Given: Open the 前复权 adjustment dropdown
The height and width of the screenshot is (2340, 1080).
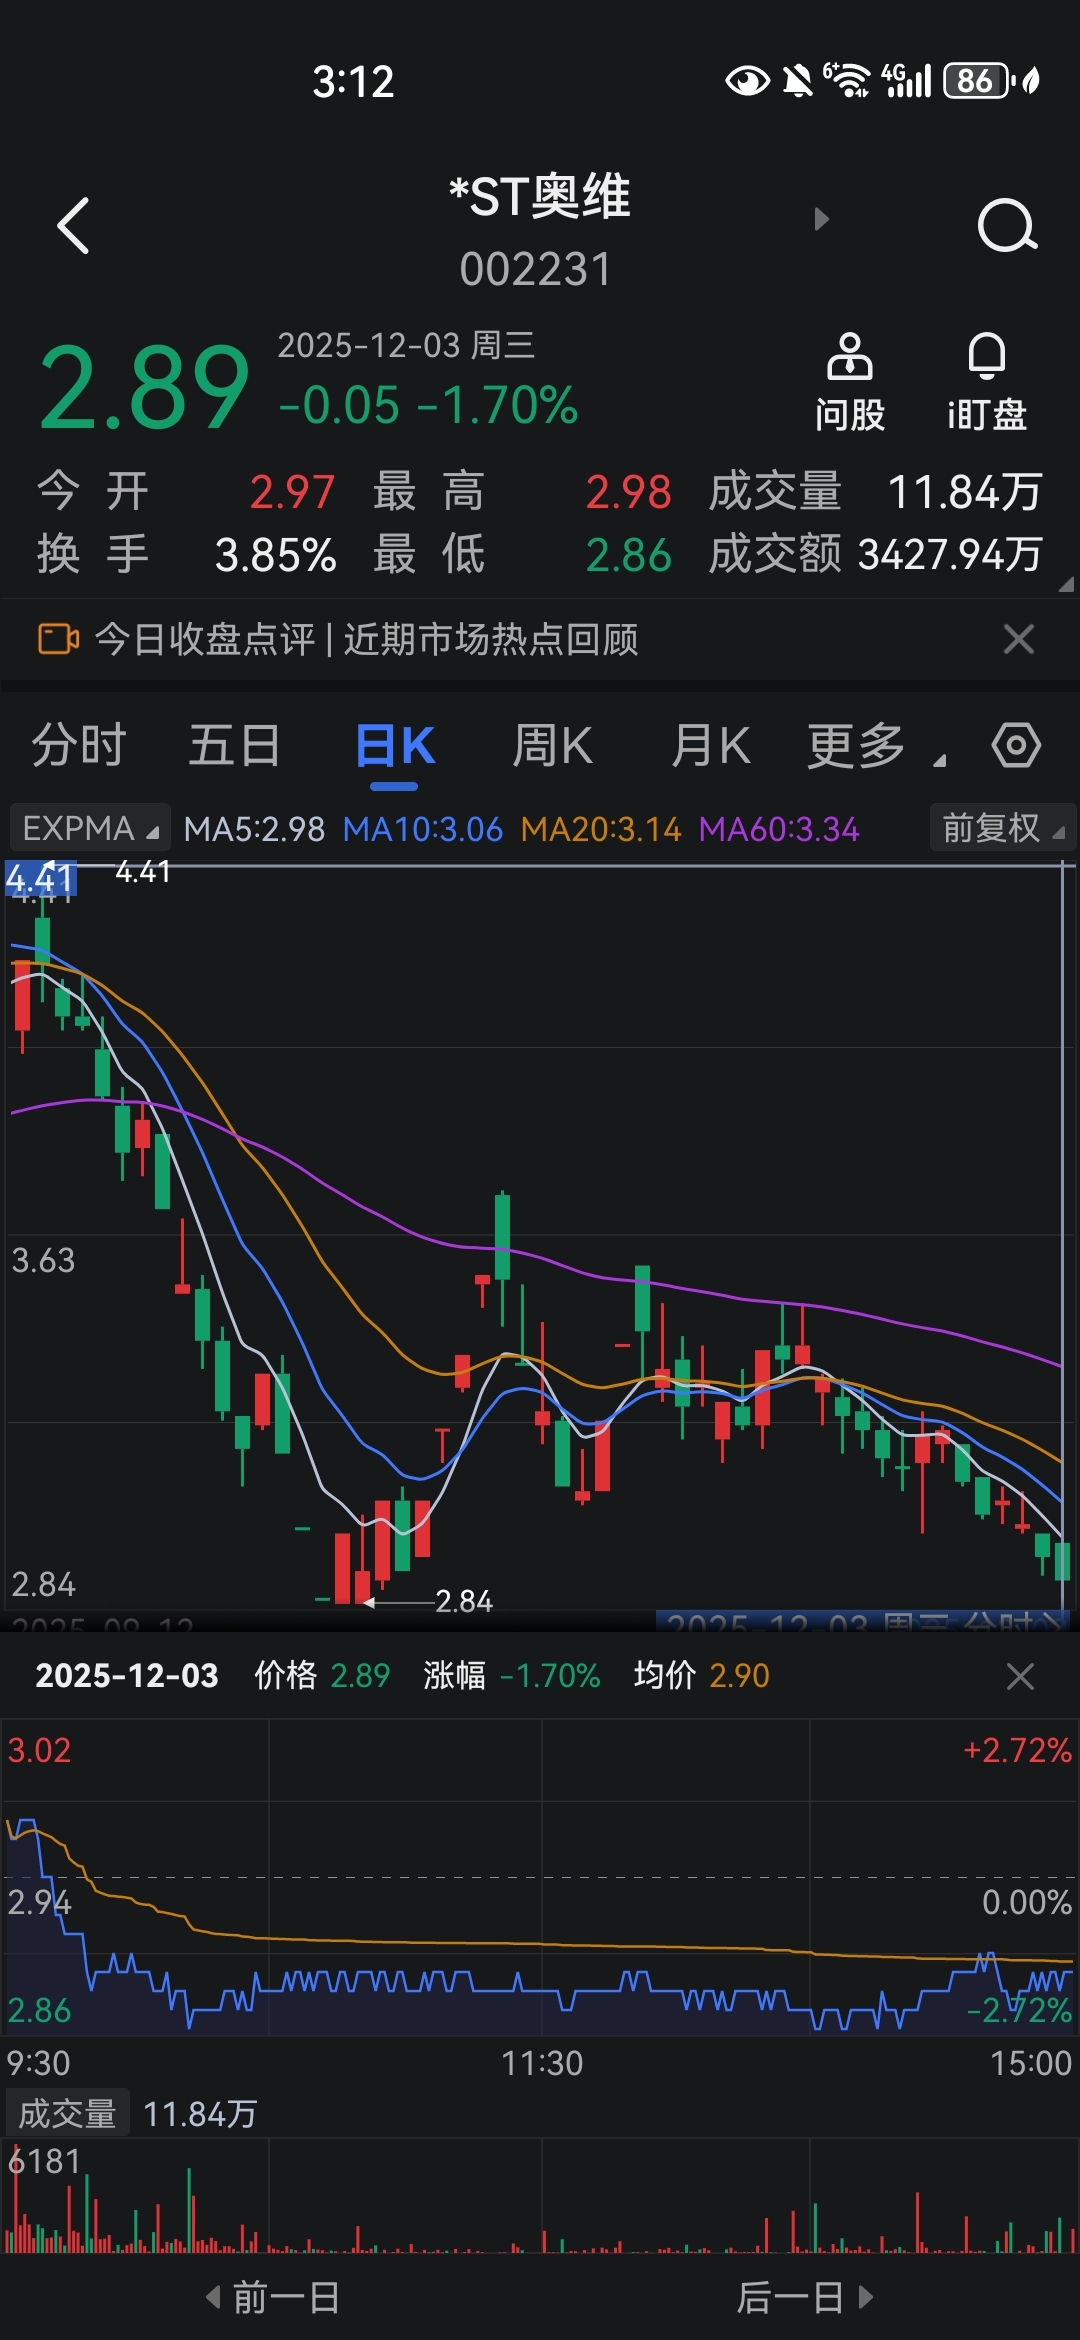Looking at the screenshot, I should click(x=1003, y=828).
